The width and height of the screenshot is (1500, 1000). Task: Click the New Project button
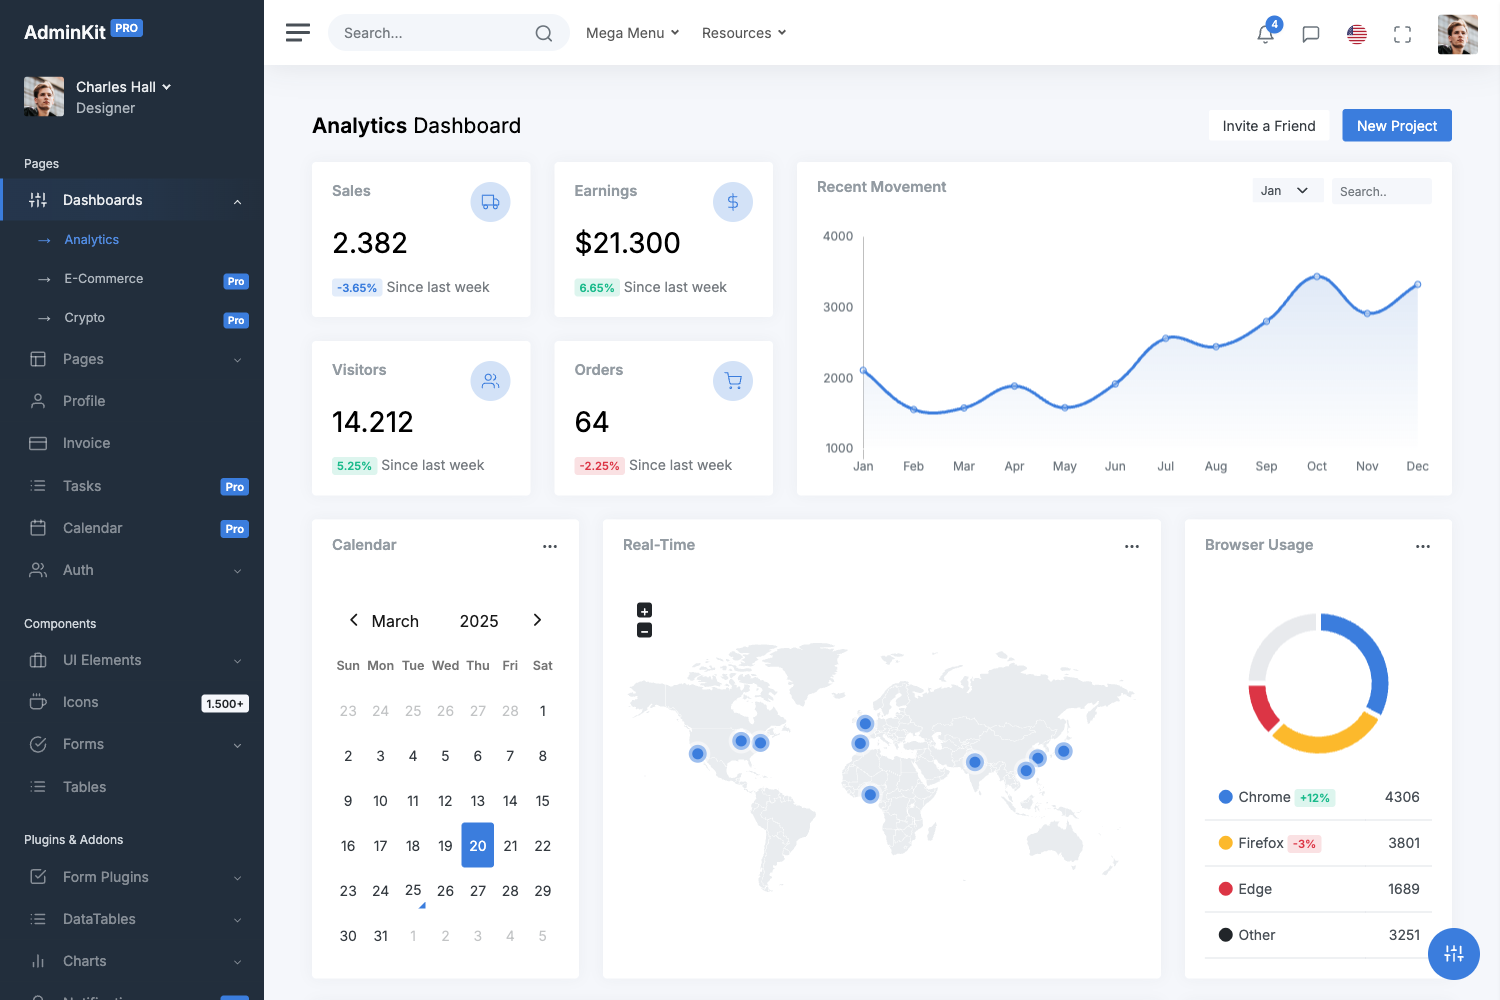tap(1396, 125)
